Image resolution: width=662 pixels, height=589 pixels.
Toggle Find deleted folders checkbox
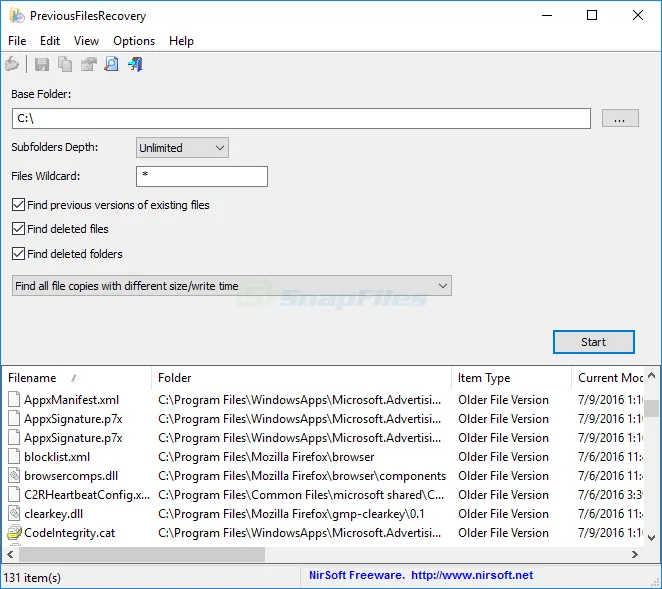18,254
